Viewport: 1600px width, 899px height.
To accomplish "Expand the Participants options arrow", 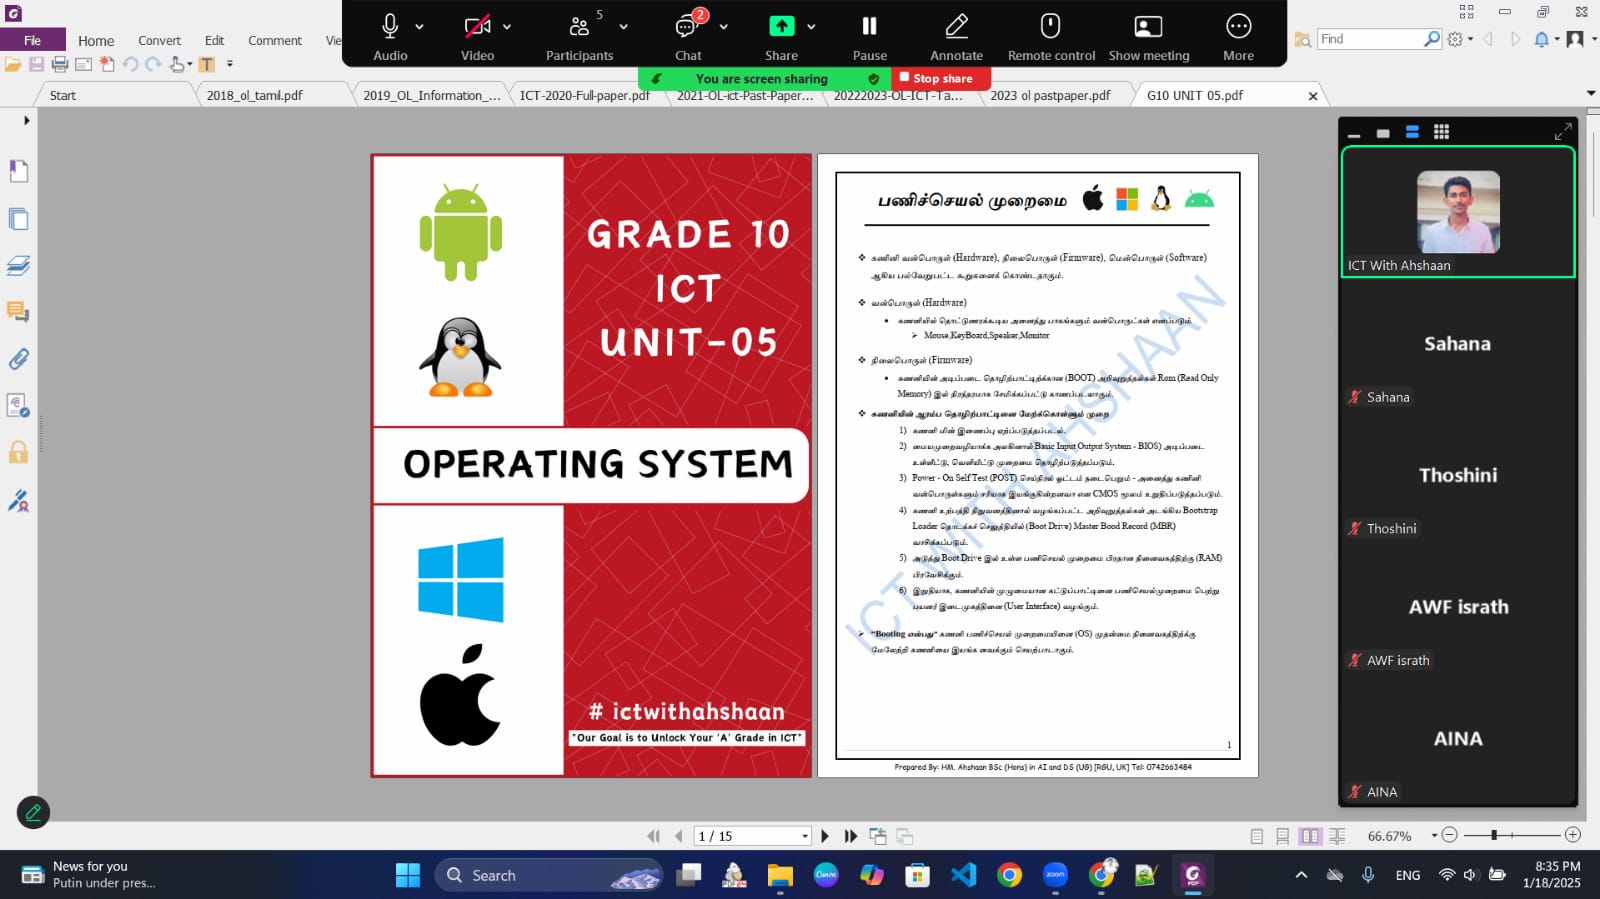I will (624, 27).
